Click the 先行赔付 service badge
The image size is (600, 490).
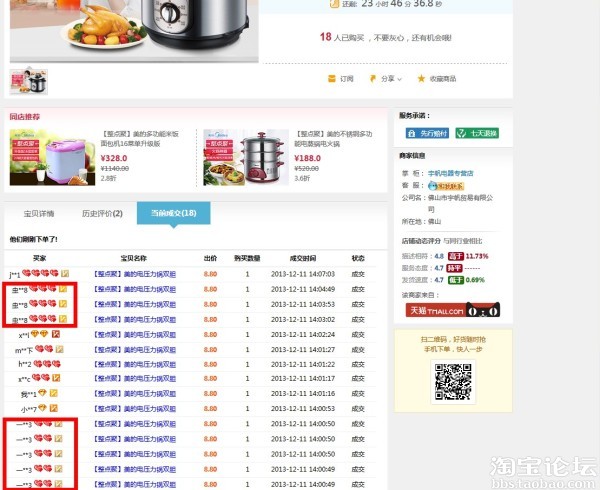pos(427,133)
